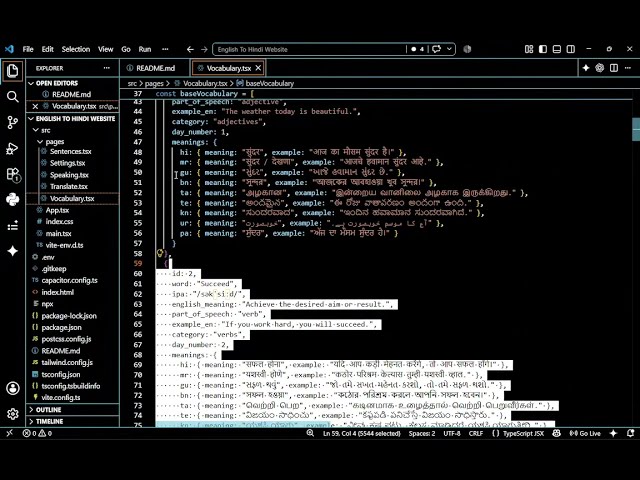Click the errors and warnings count
Viewport: 640px width, 480px height.
(37, 433)
